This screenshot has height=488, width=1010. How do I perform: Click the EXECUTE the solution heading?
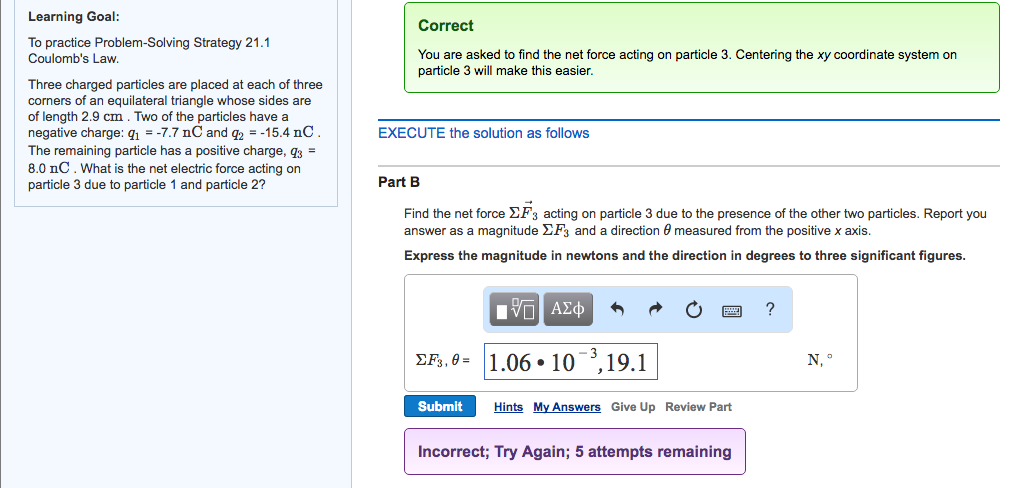coord(484,133)
